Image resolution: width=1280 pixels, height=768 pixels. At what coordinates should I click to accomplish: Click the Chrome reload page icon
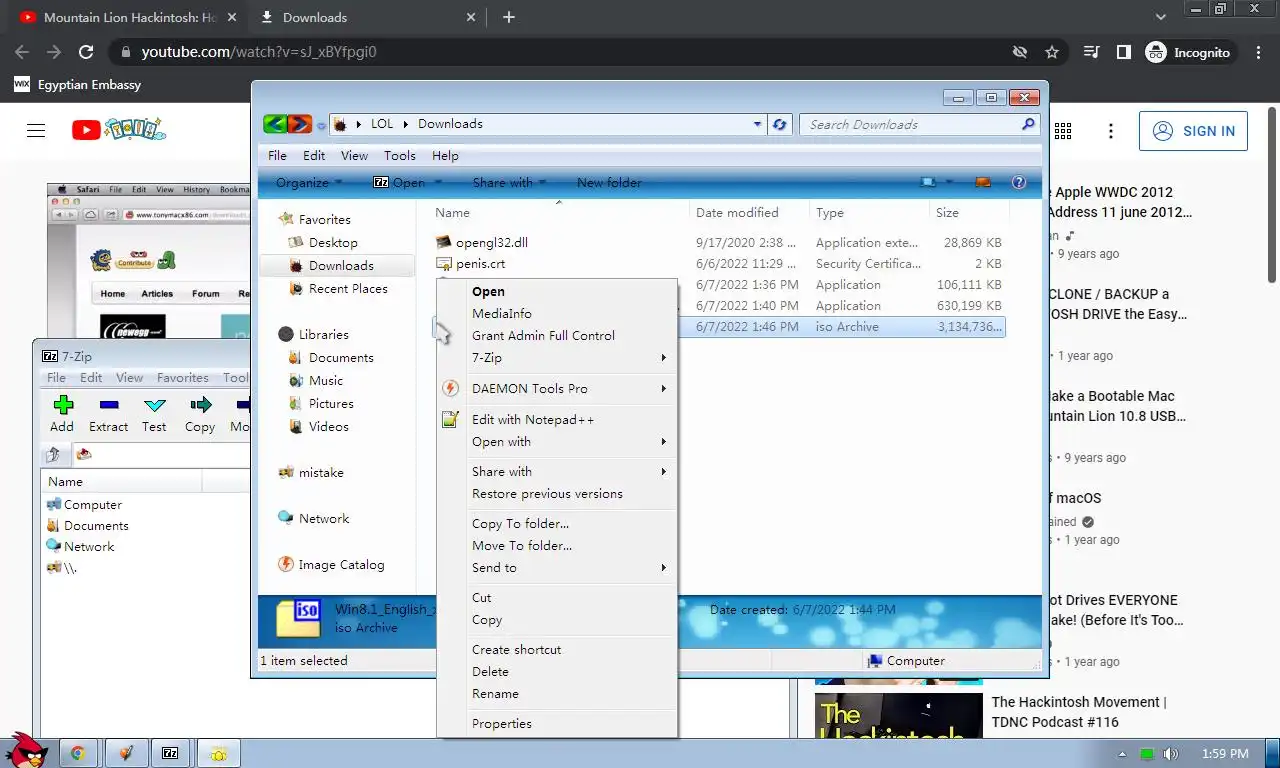[86, 52]
